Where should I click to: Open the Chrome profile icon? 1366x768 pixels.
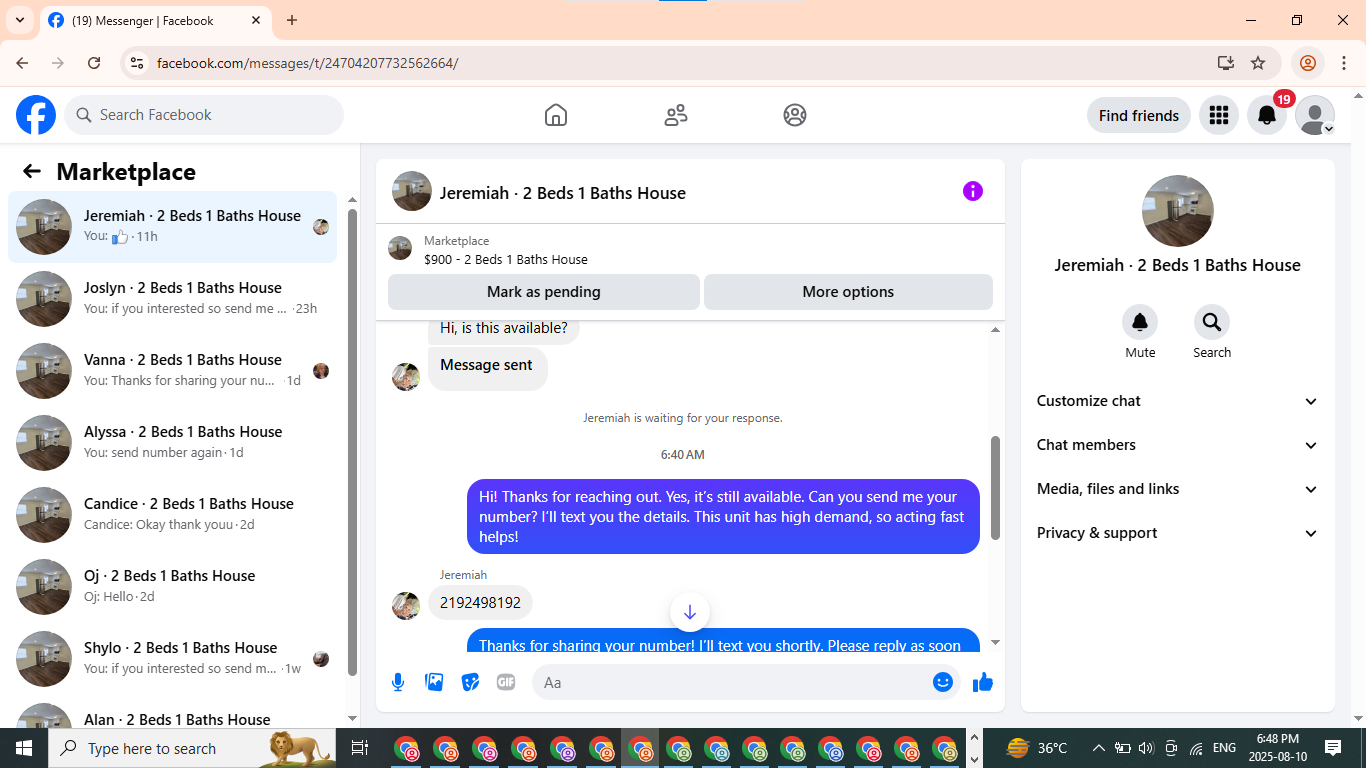tap(1307, 63)
